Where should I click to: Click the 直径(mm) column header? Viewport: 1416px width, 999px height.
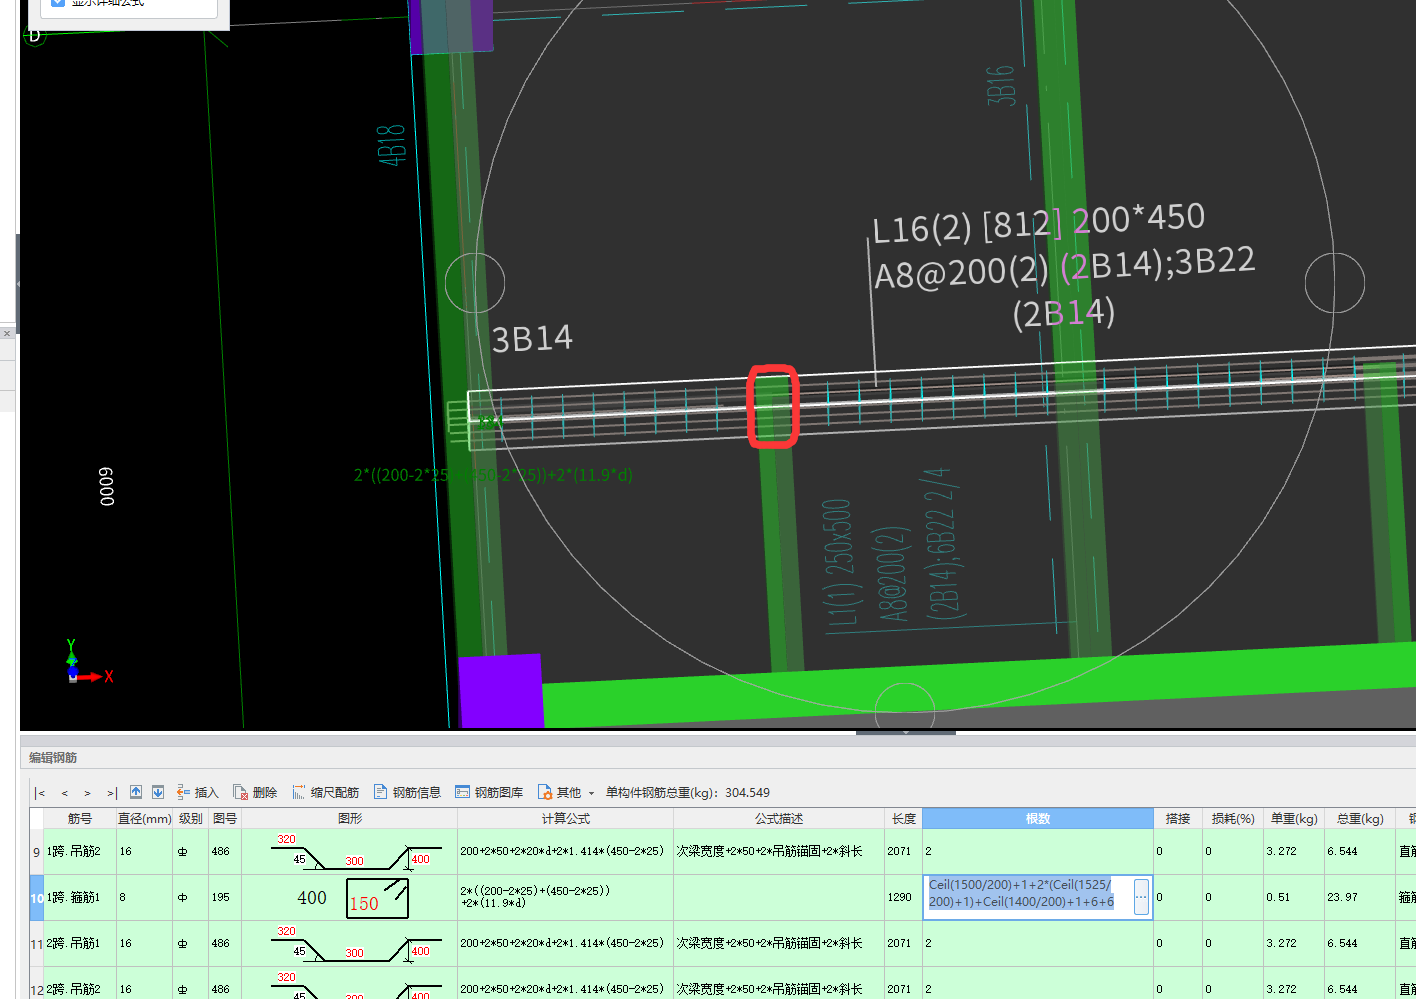tap(145, 818)
